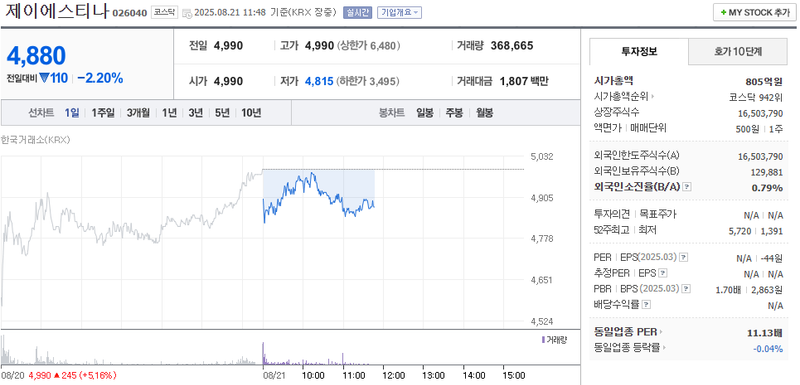Switch to the 일봉 candlestick chart
800x385 pixels.
click(x=424, y=113)
